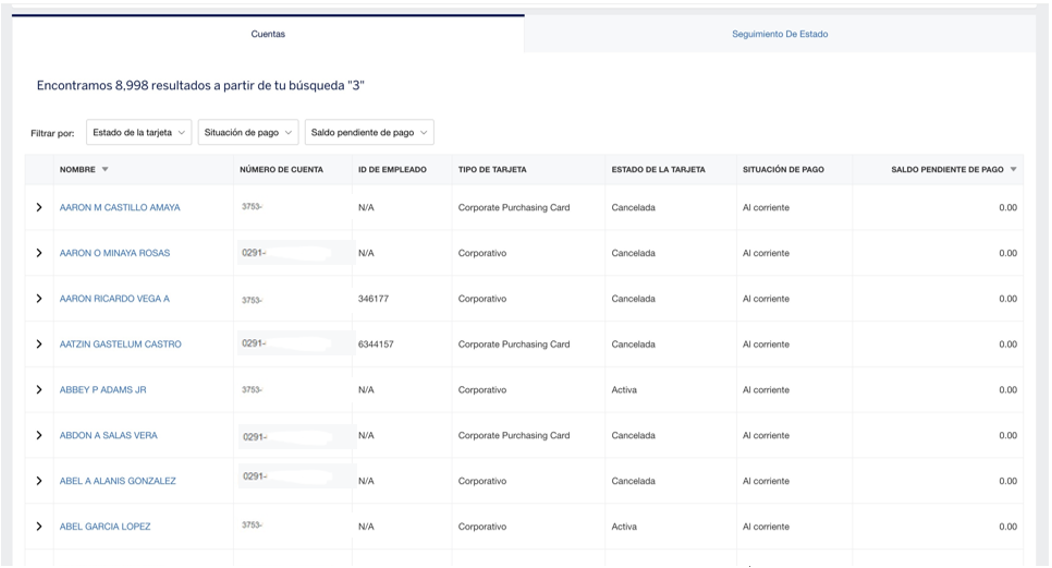Image resolution: width=1052 pixels, height=568 pixels.
Task: Expand the Aaron Ricardo Vega A row
Action: pos(39,299)
